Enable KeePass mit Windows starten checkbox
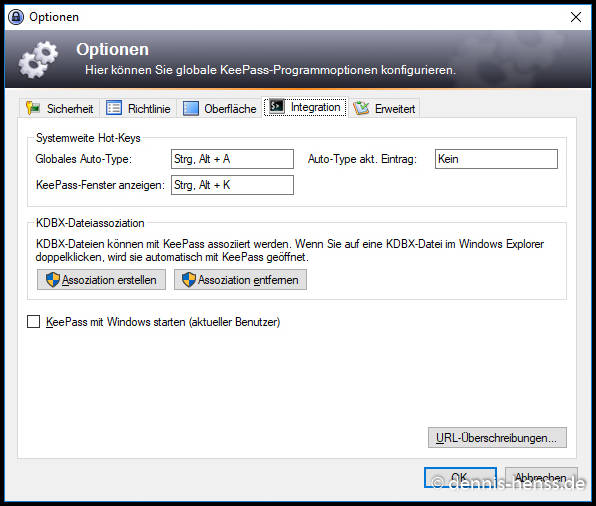596x506 pixels. pos(33,322)
